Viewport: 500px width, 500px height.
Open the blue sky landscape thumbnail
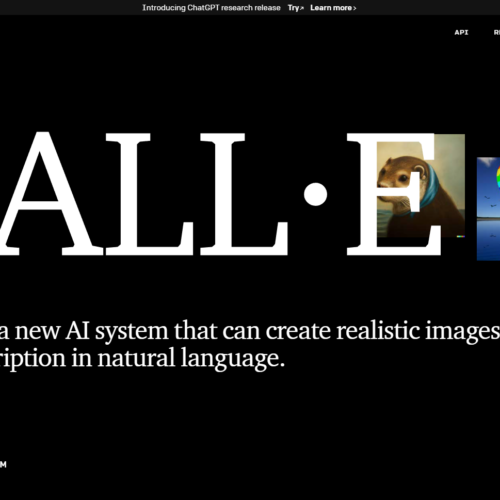pyautogui.click(x=488, y=209)
